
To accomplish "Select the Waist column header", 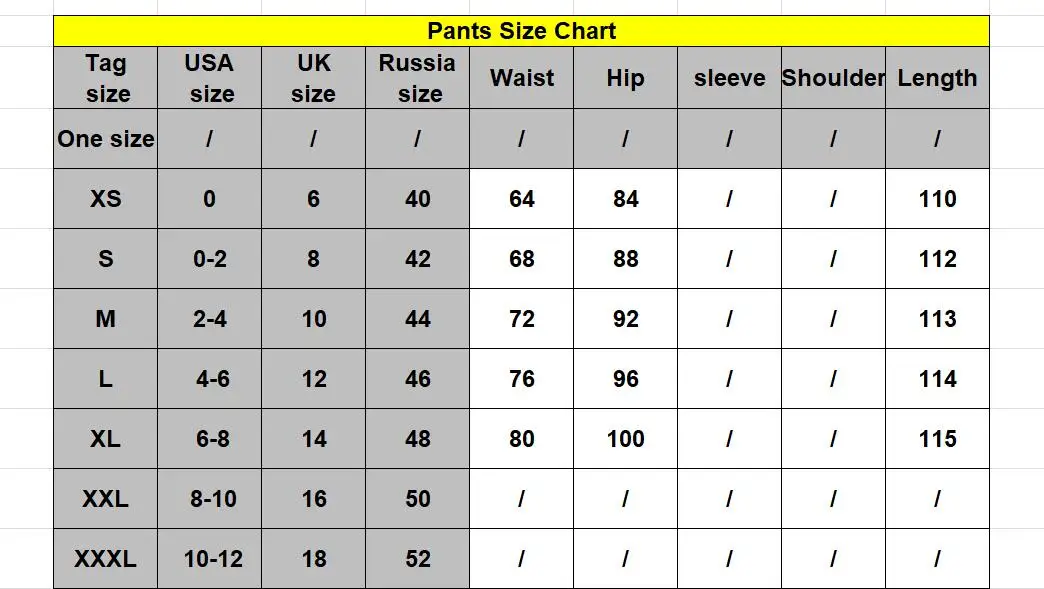I will click(x=521, y=78).
